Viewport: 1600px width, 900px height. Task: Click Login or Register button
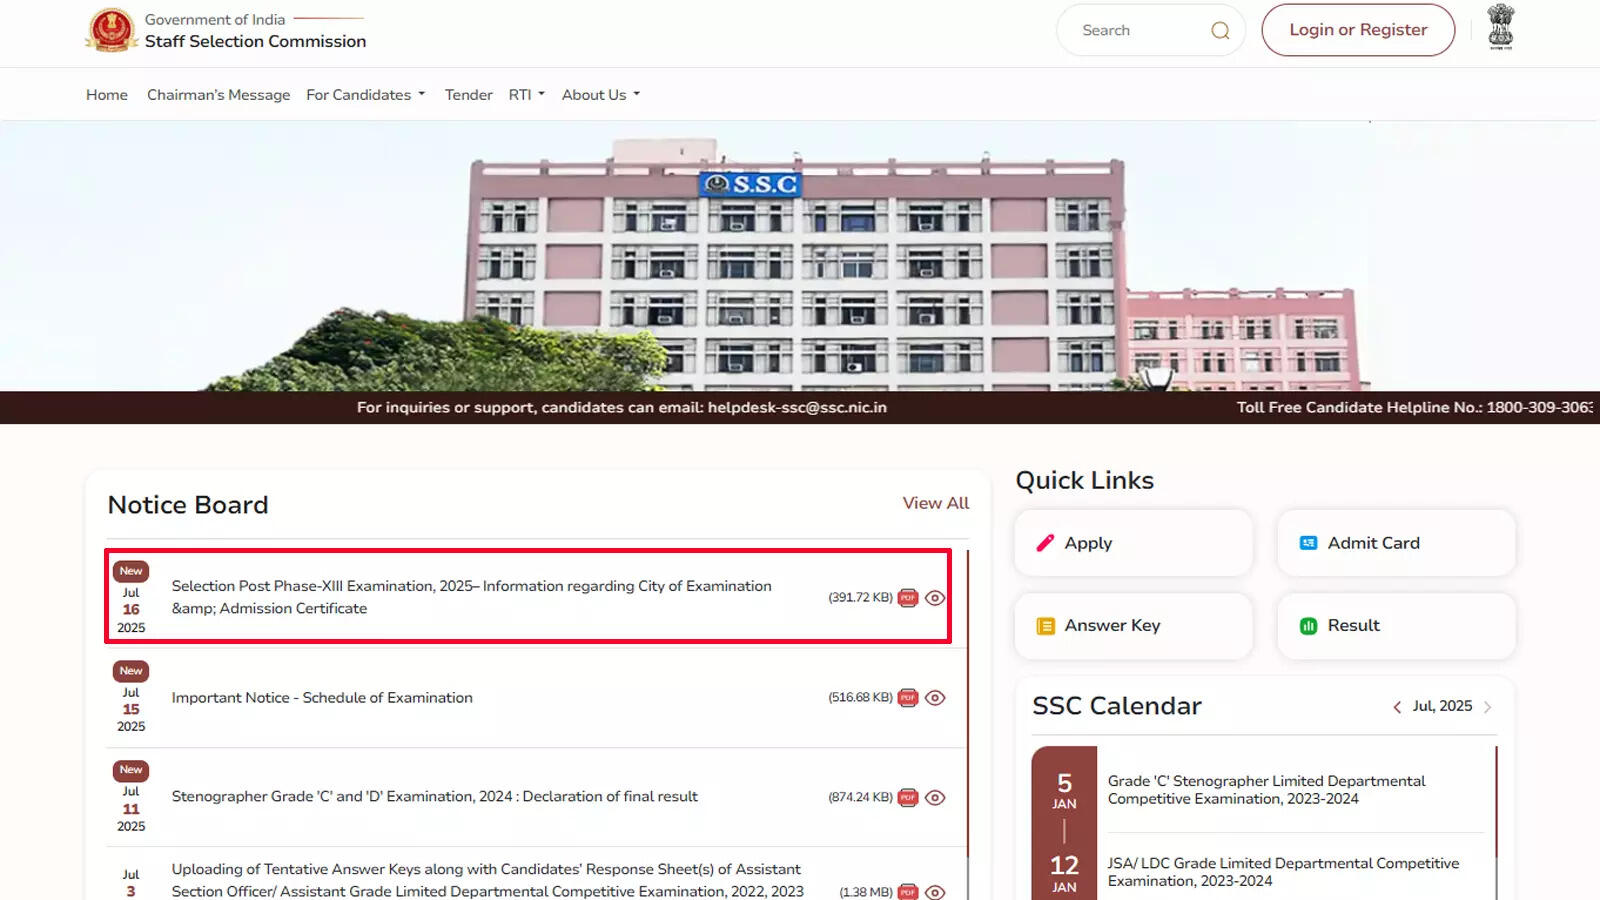[1358, 30]
